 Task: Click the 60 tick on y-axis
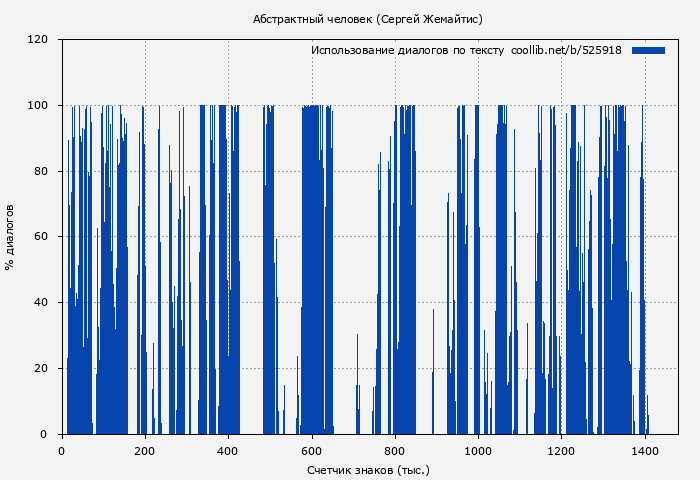(x=41, y=237)
